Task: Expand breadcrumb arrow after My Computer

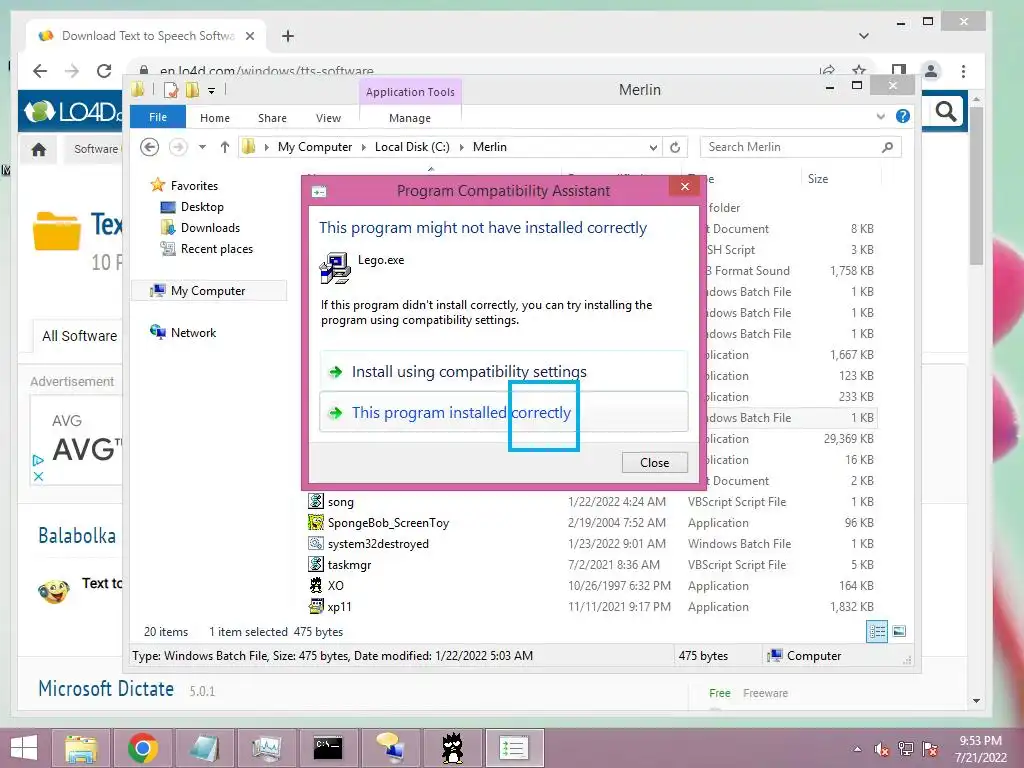Action: coord(364,147)
